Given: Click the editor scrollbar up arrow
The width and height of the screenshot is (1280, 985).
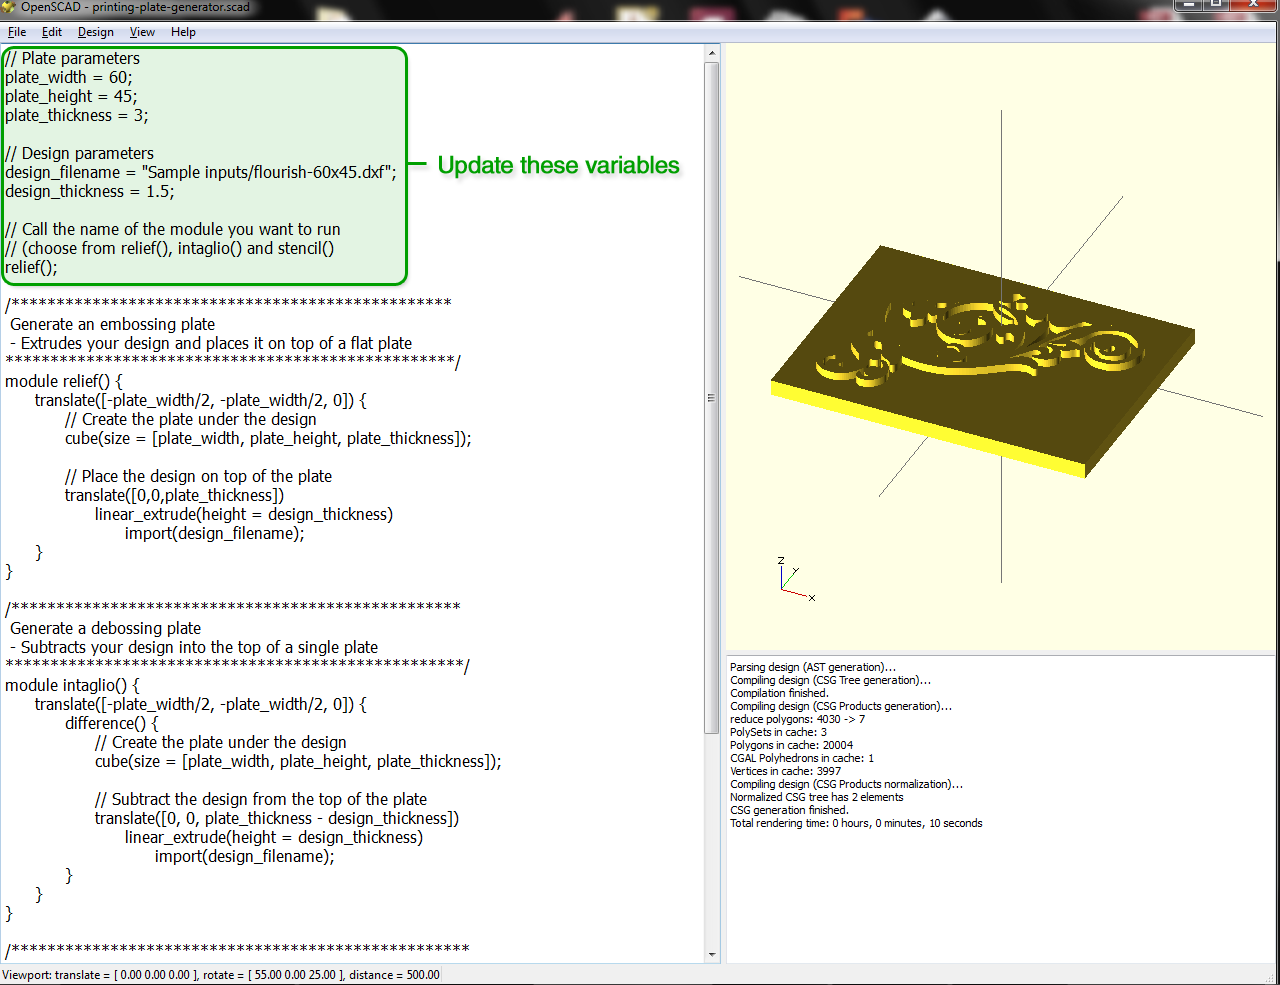Looking at the screenshot, I should pyautogui.click(x=712, y=53).
